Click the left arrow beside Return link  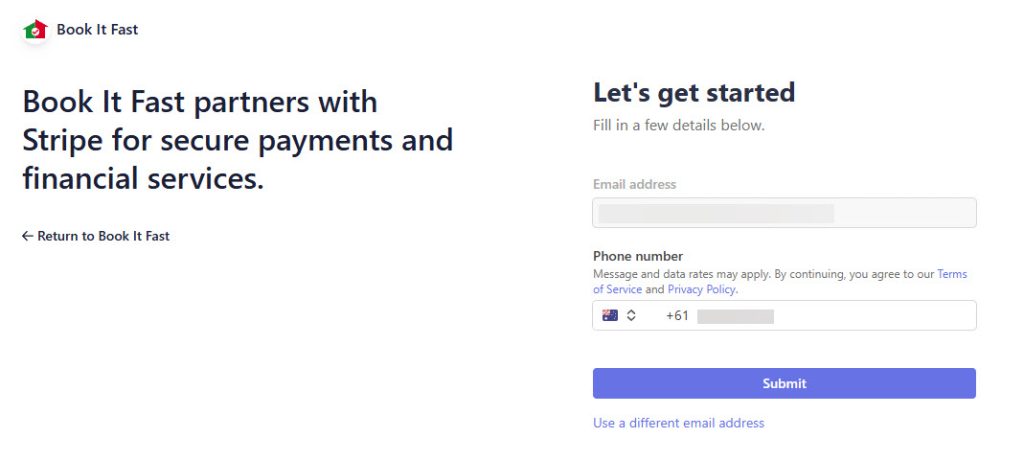28,237
